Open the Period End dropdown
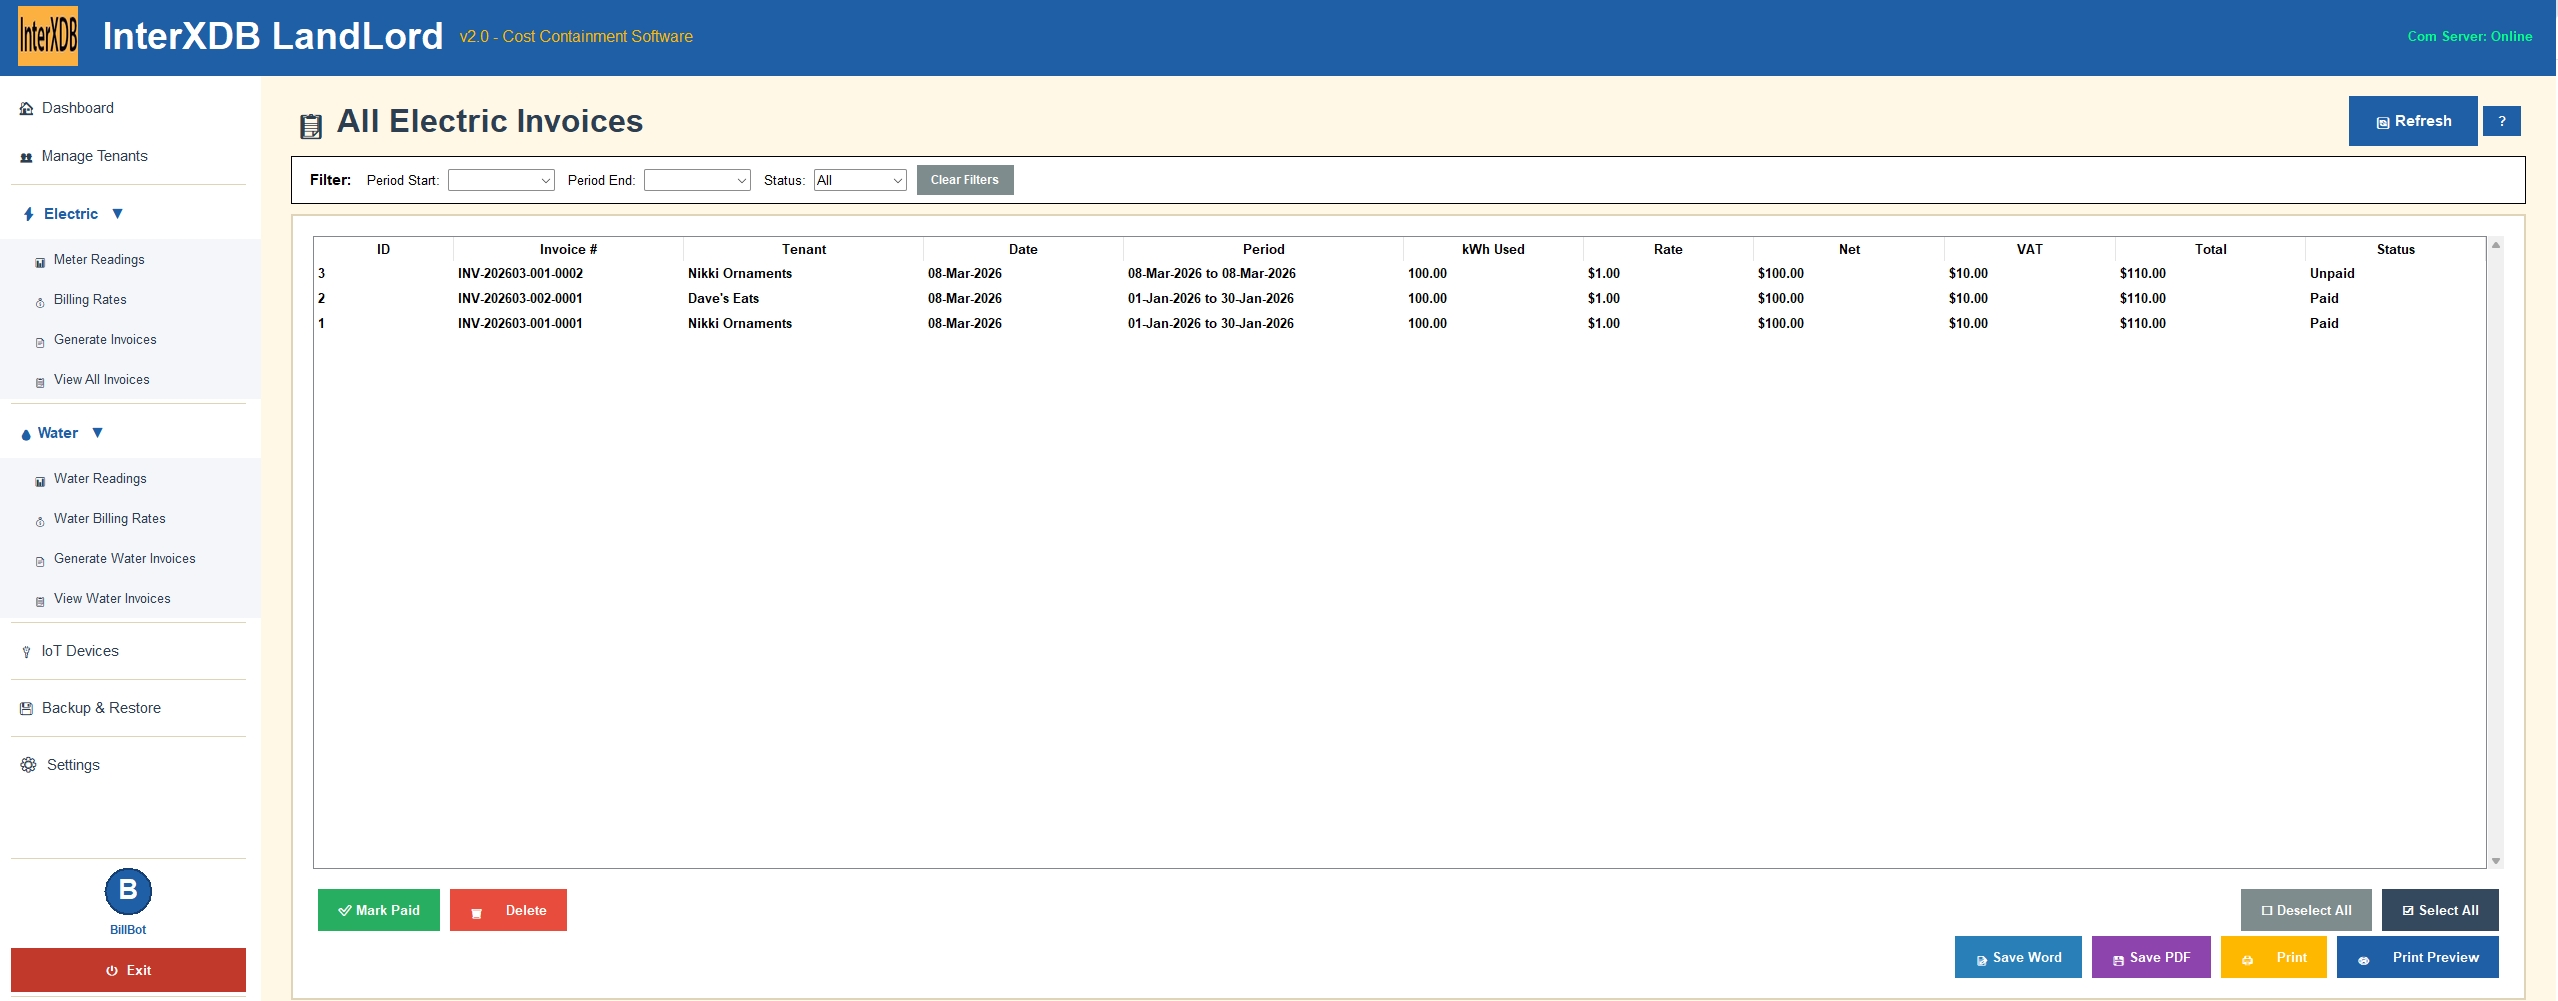 tap(697, 180)
